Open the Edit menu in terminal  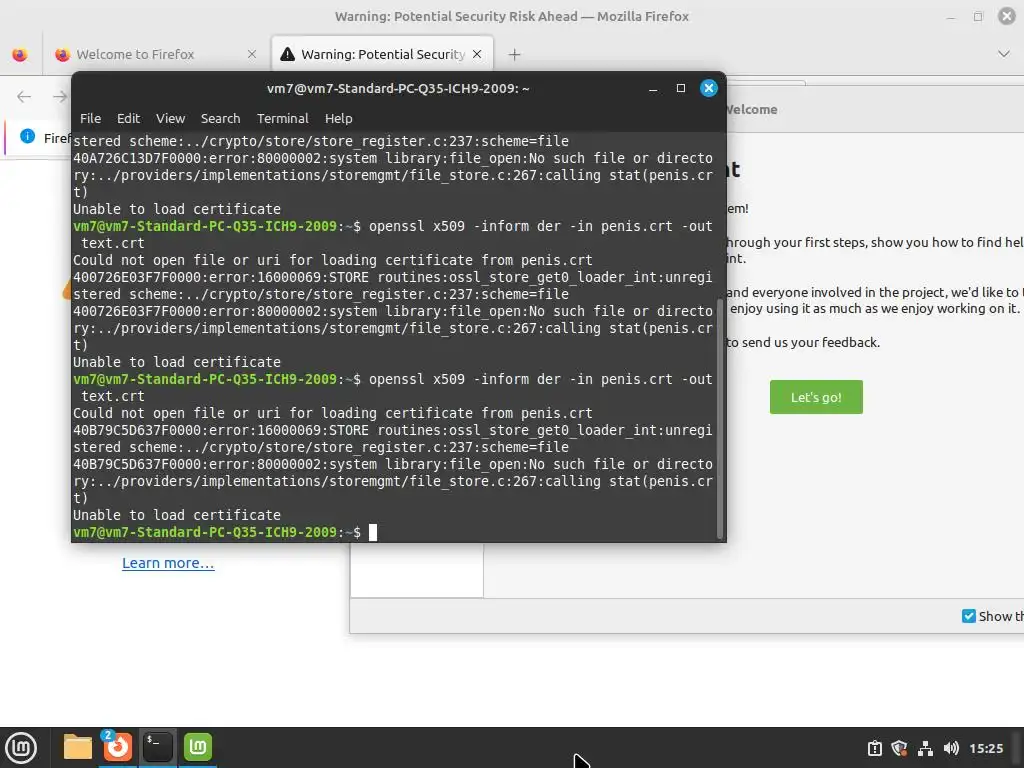128,118
